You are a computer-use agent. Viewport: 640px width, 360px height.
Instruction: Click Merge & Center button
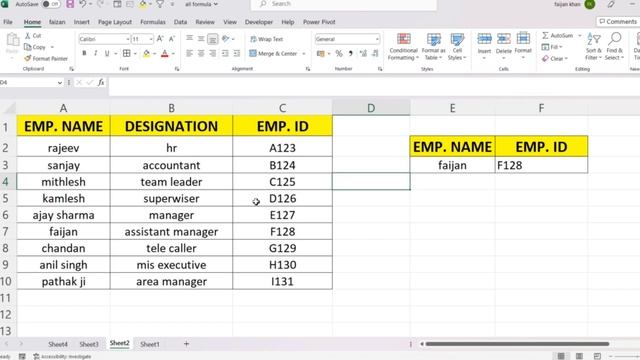(x=273, y=54)
